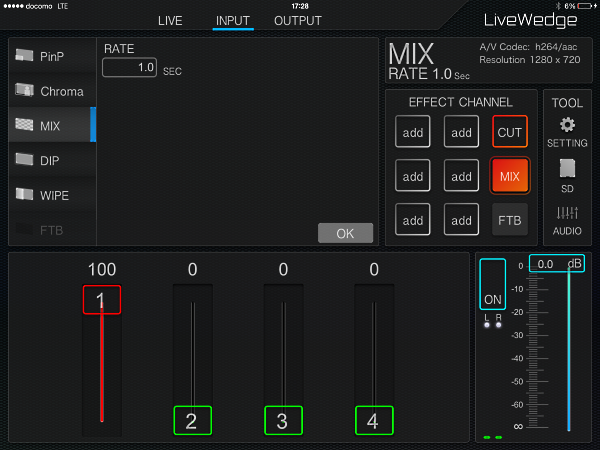Click the Resolution 1280 x 720 text
The image size is (600, 450).
530,60
